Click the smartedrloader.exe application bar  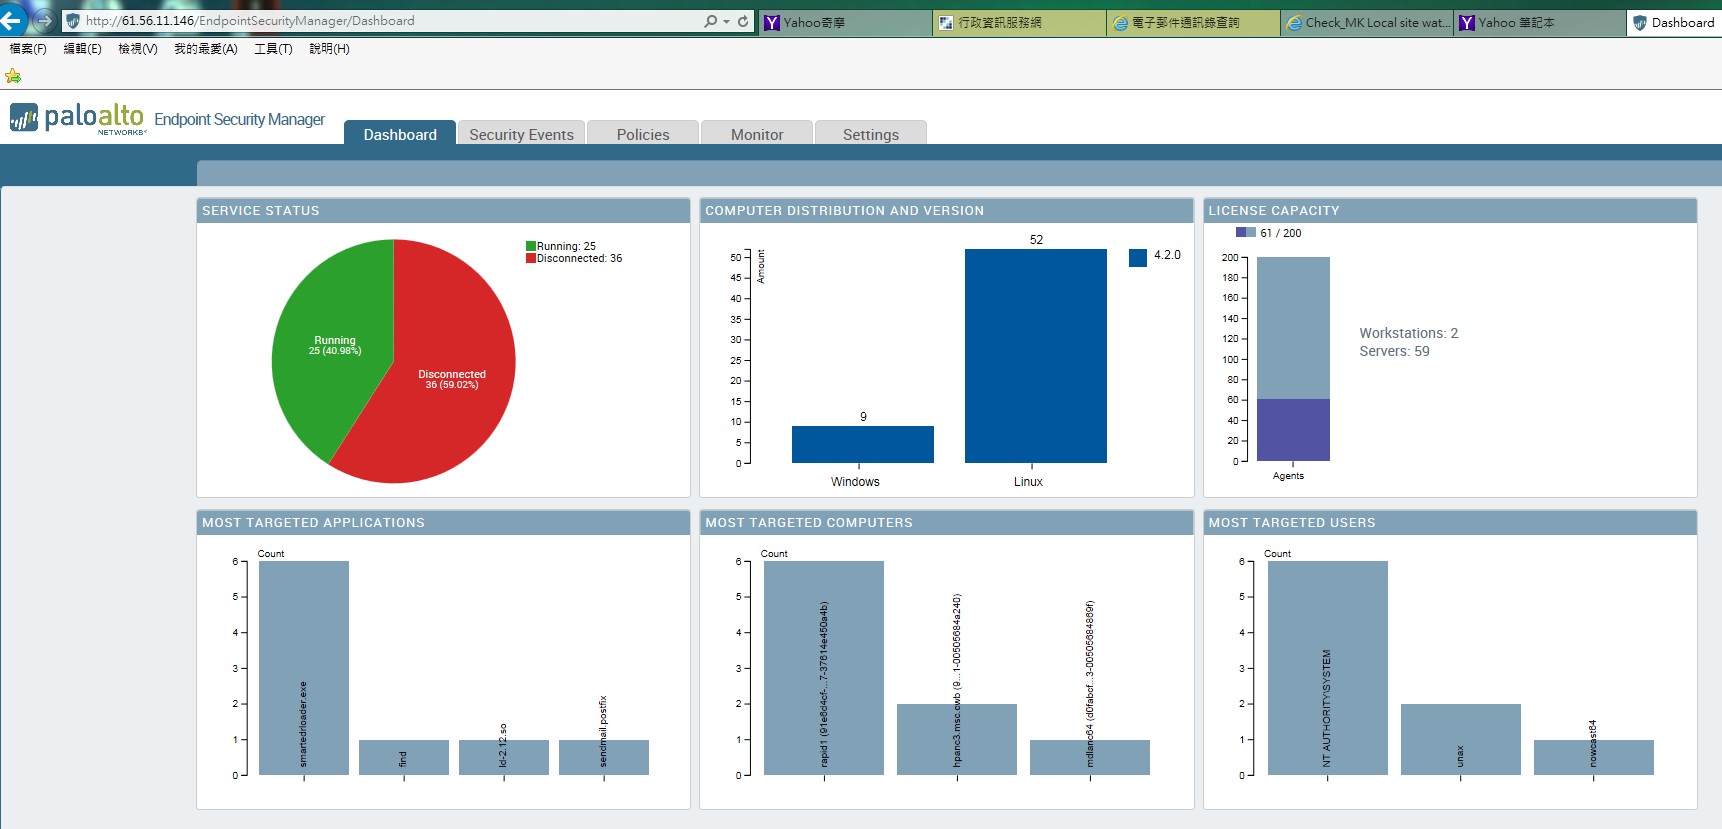coord(304,668)
